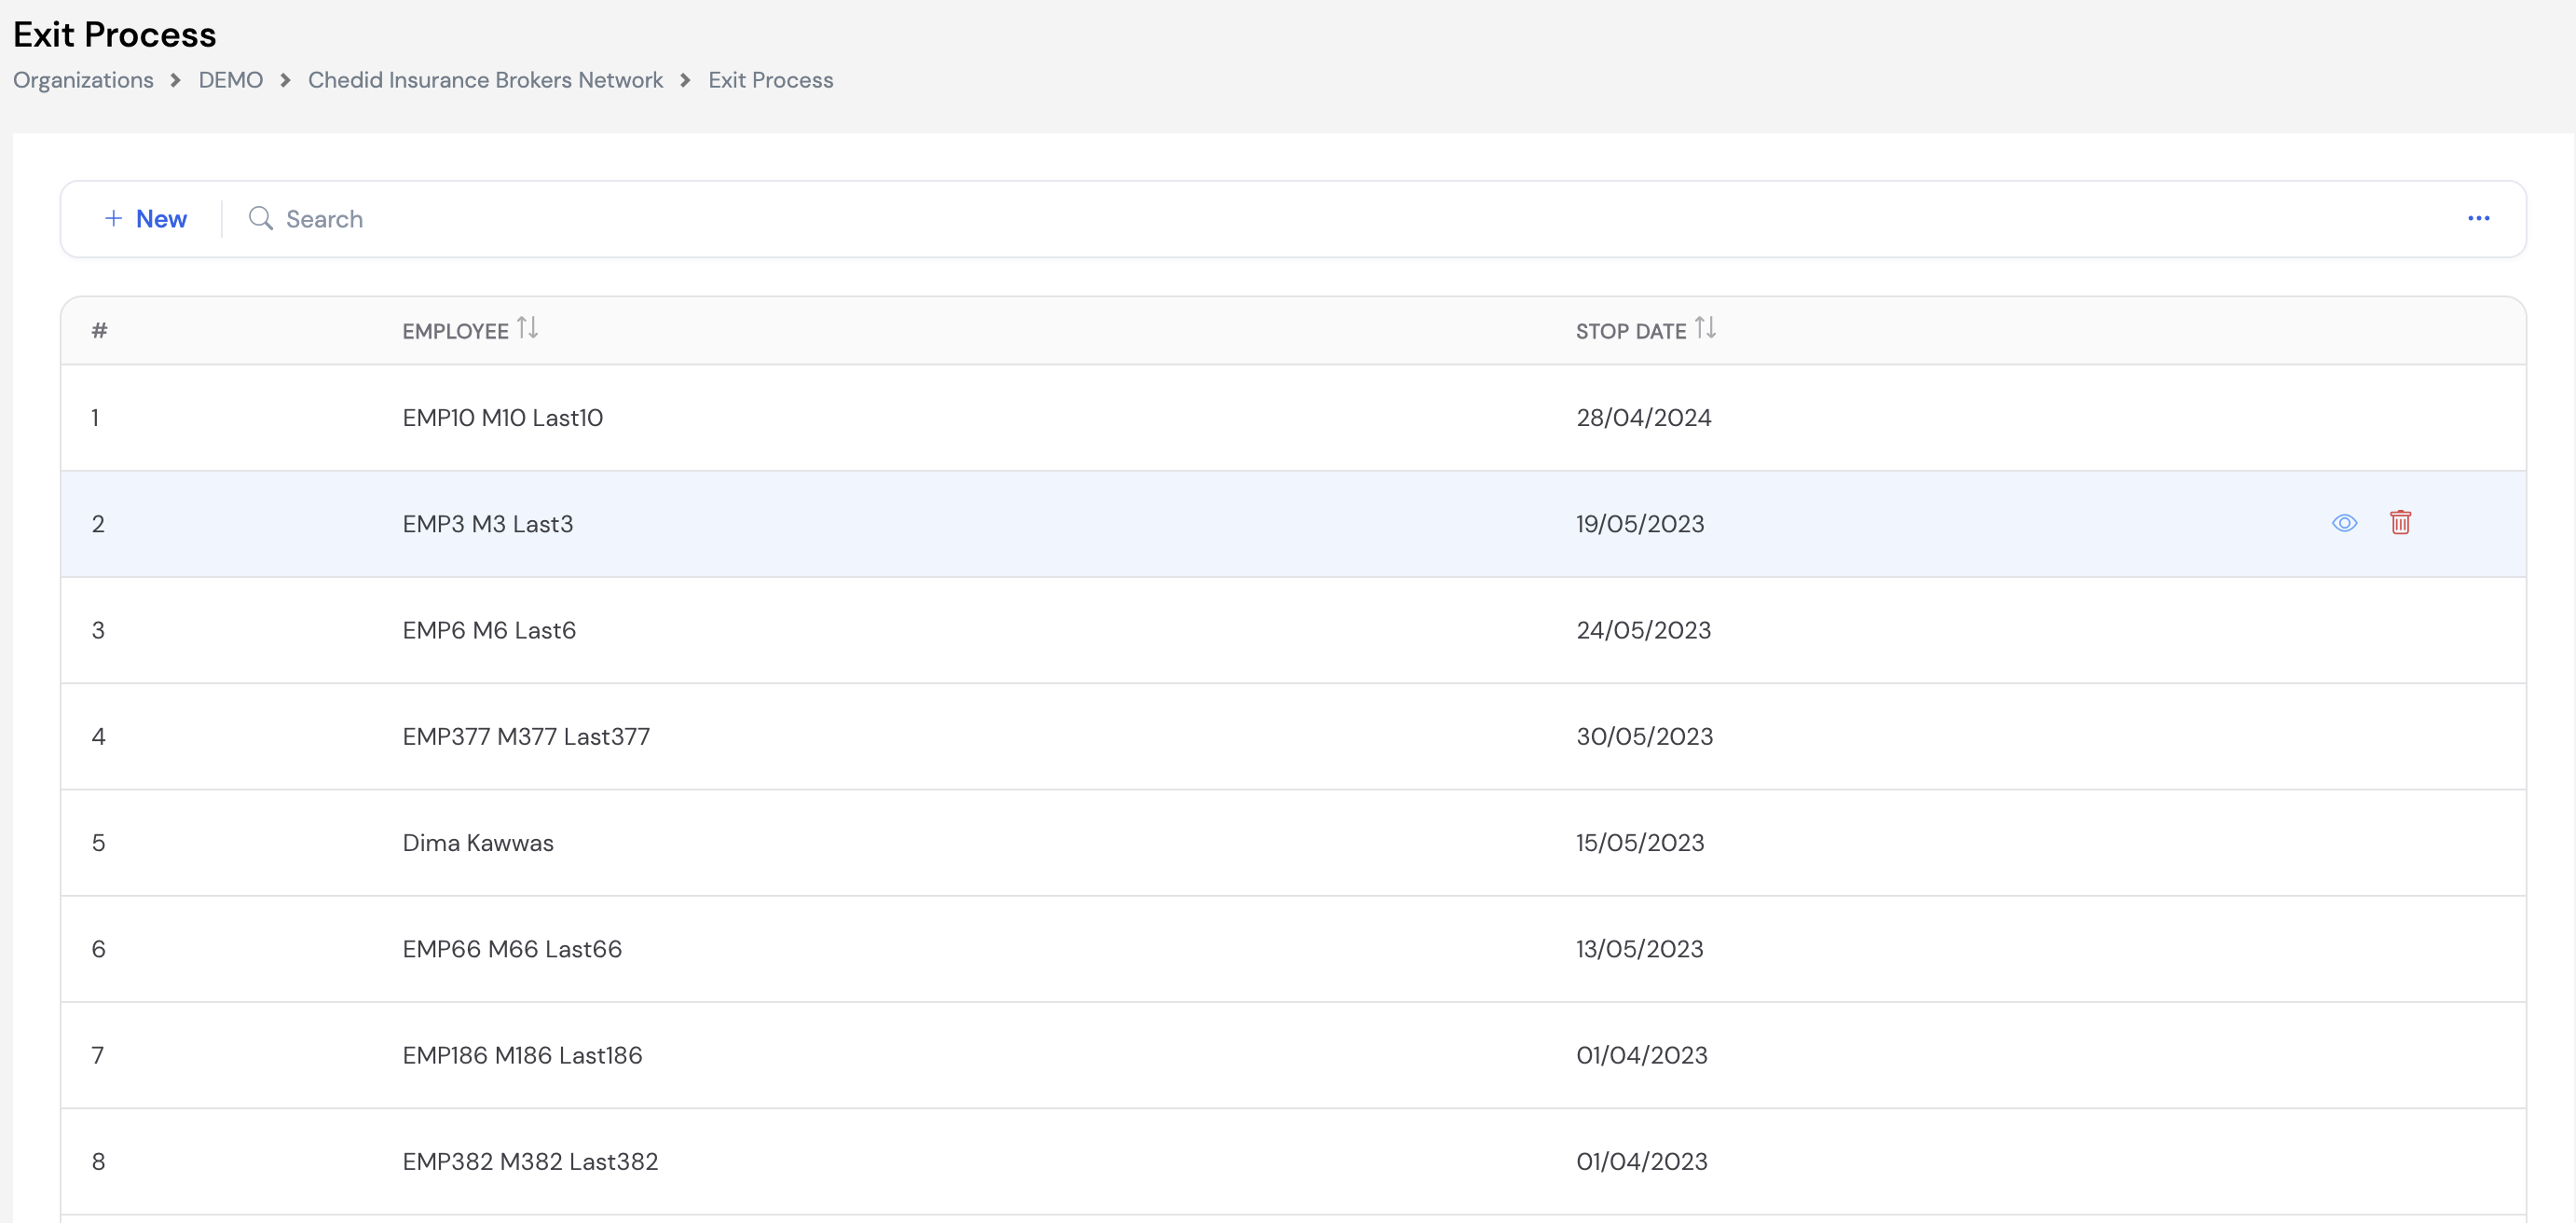Click stop date 13/05/2023

(1639, 948)
